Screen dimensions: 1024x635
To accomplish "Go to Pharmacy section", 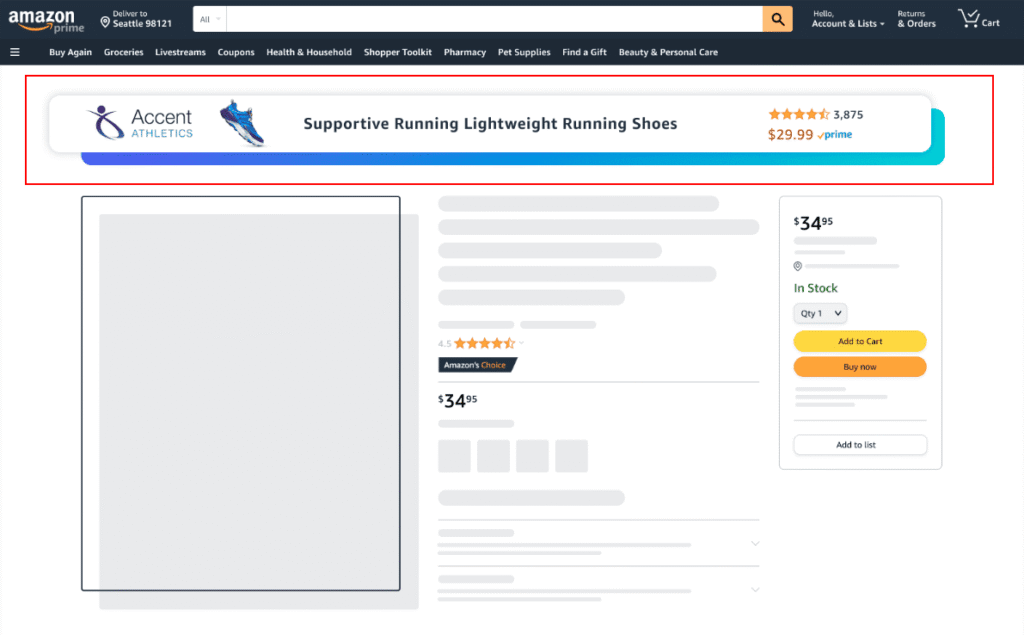I will point(465,52).
